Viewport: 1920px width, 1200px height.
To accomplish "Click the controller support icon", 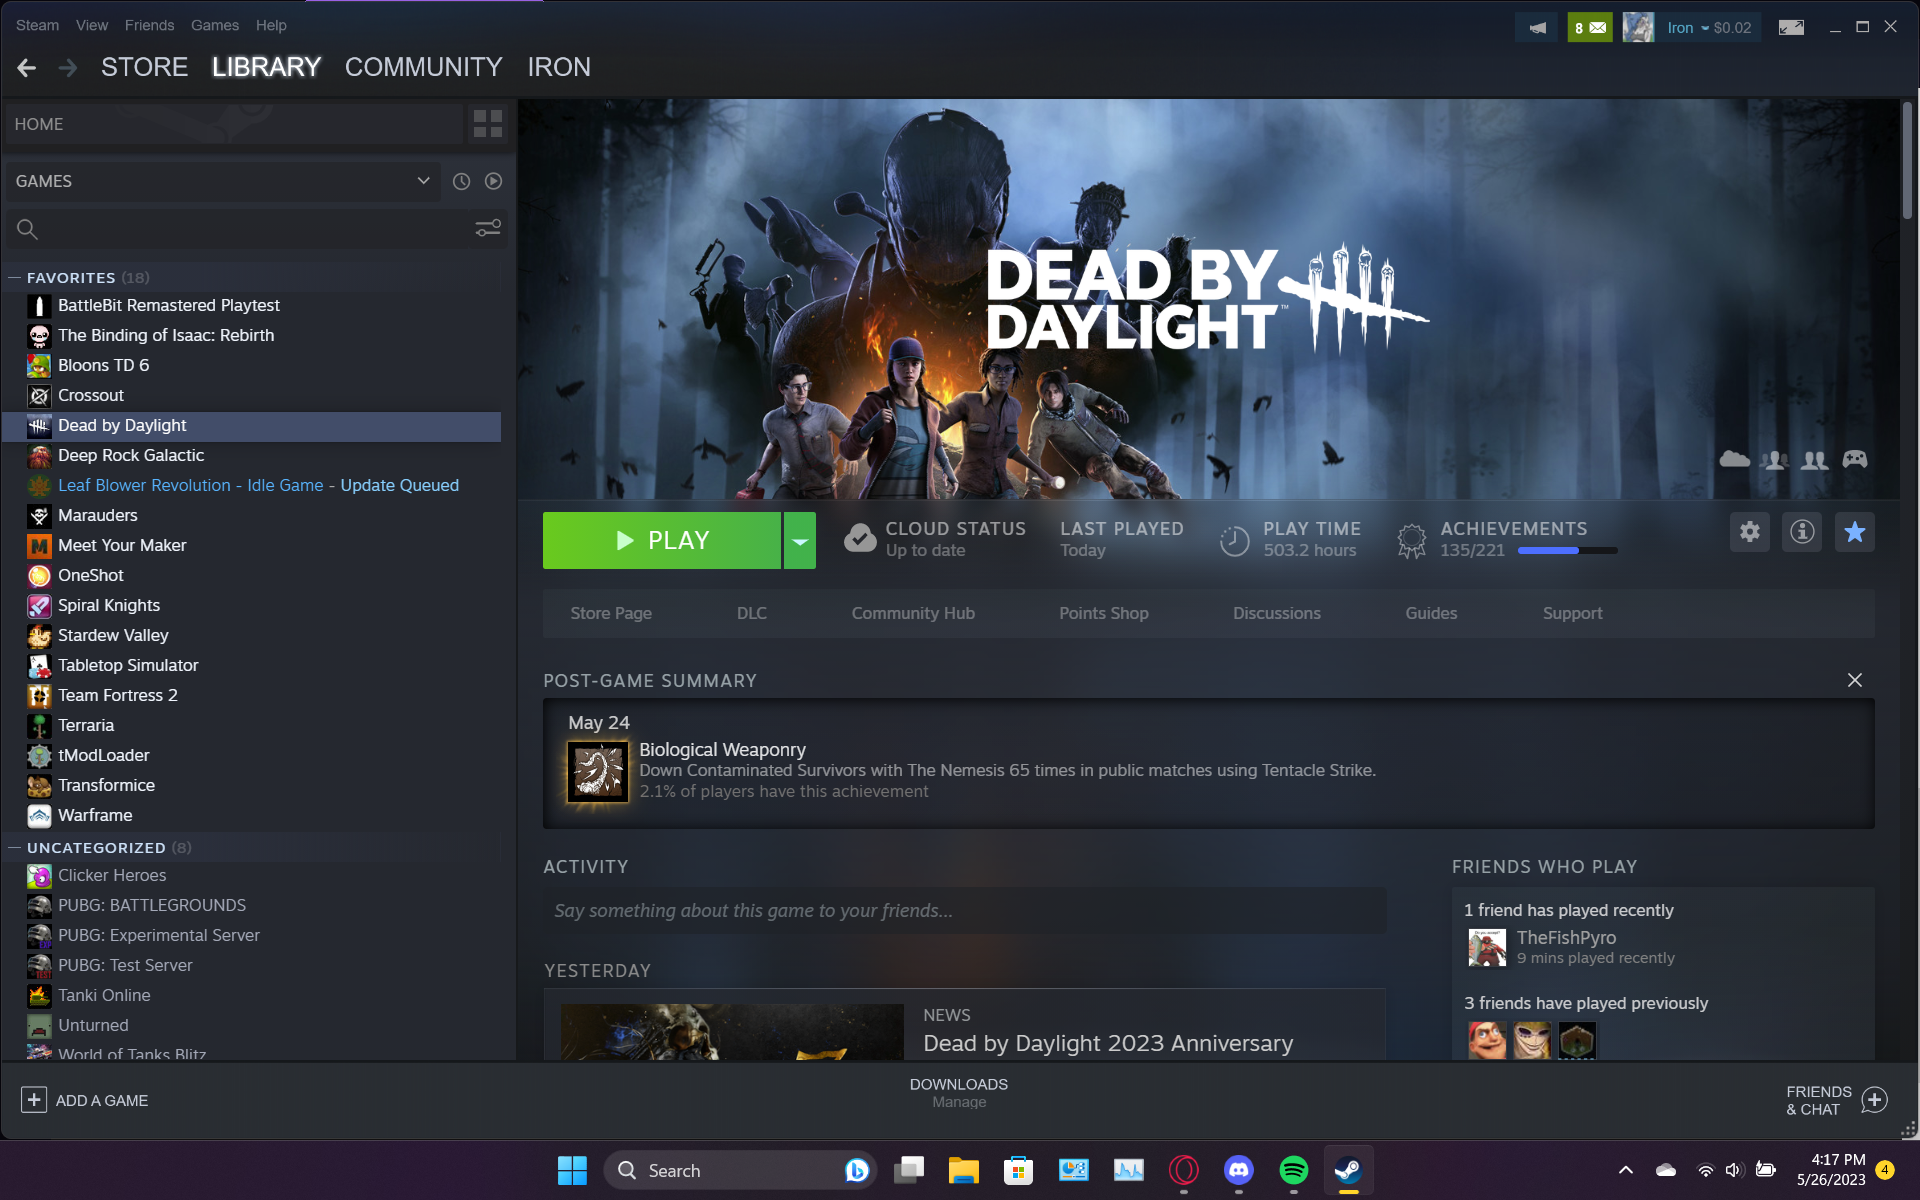I will pos(1855,459).
